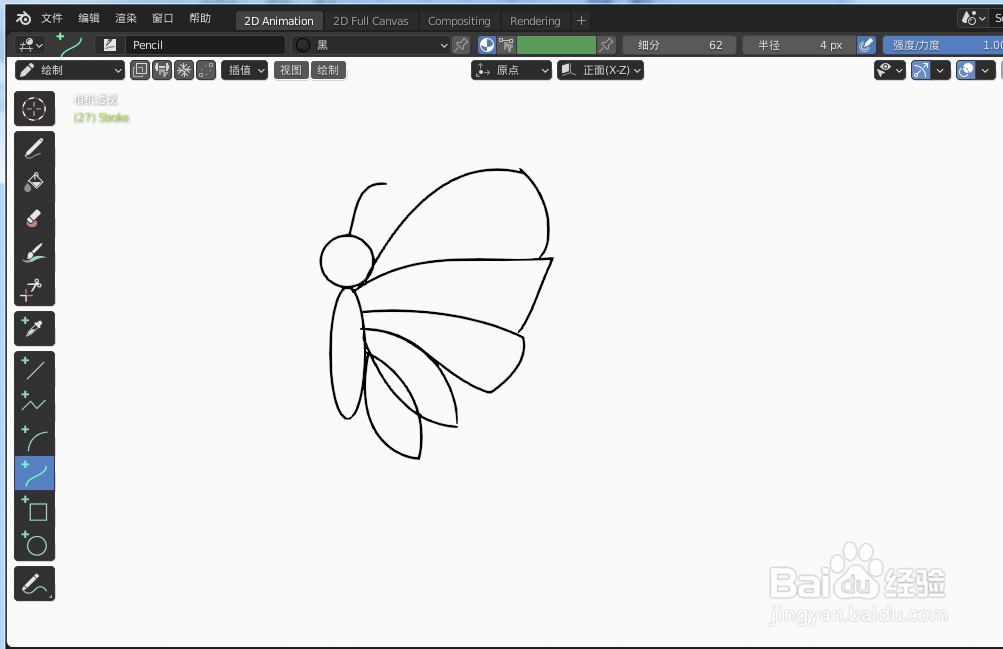Select the Arc tool
1003x649 pixels.
[35, 438]
